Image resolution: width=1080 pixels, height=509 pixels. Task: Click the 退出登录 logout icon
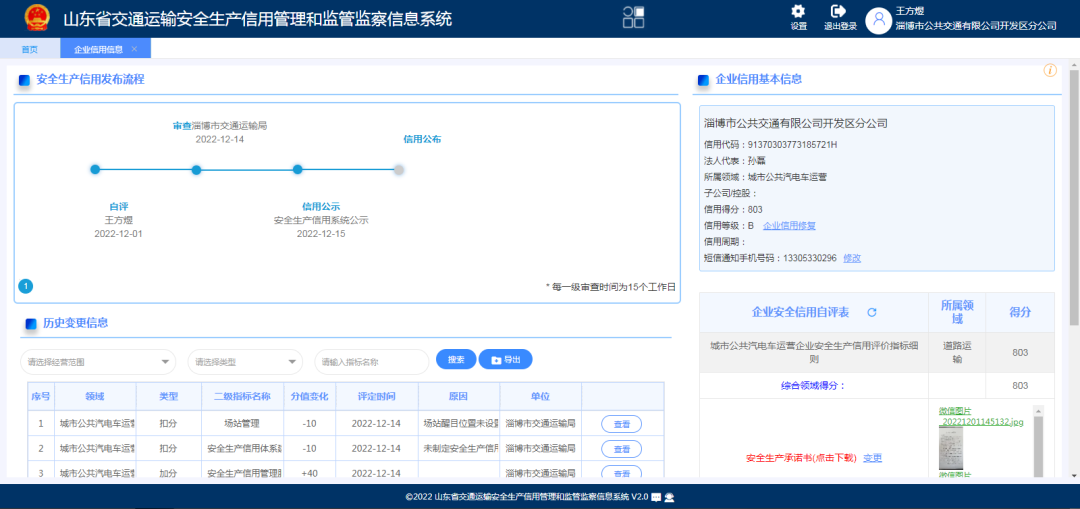tap(839, 11)
